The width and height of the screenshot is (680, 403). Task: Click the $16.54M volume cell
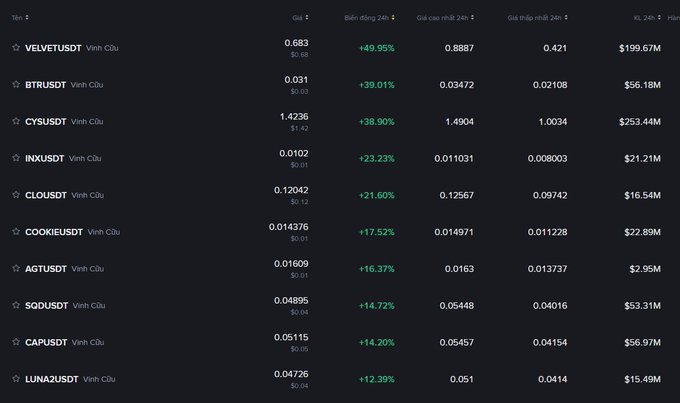(x=642, y=195)
